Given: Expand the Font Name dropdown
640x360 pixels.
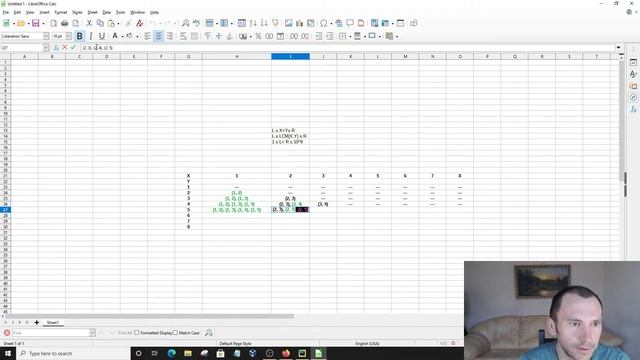Looking at the screenshot, I should (46, 36).
